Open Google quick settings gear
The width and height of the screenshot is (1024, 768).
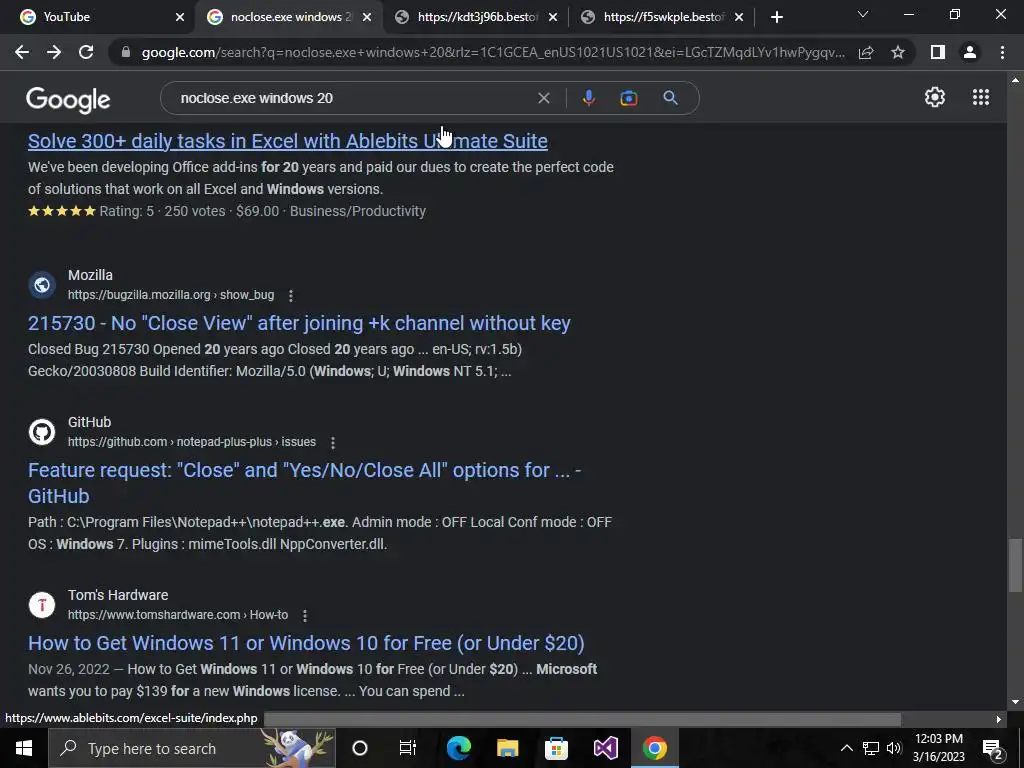(935, 97)
